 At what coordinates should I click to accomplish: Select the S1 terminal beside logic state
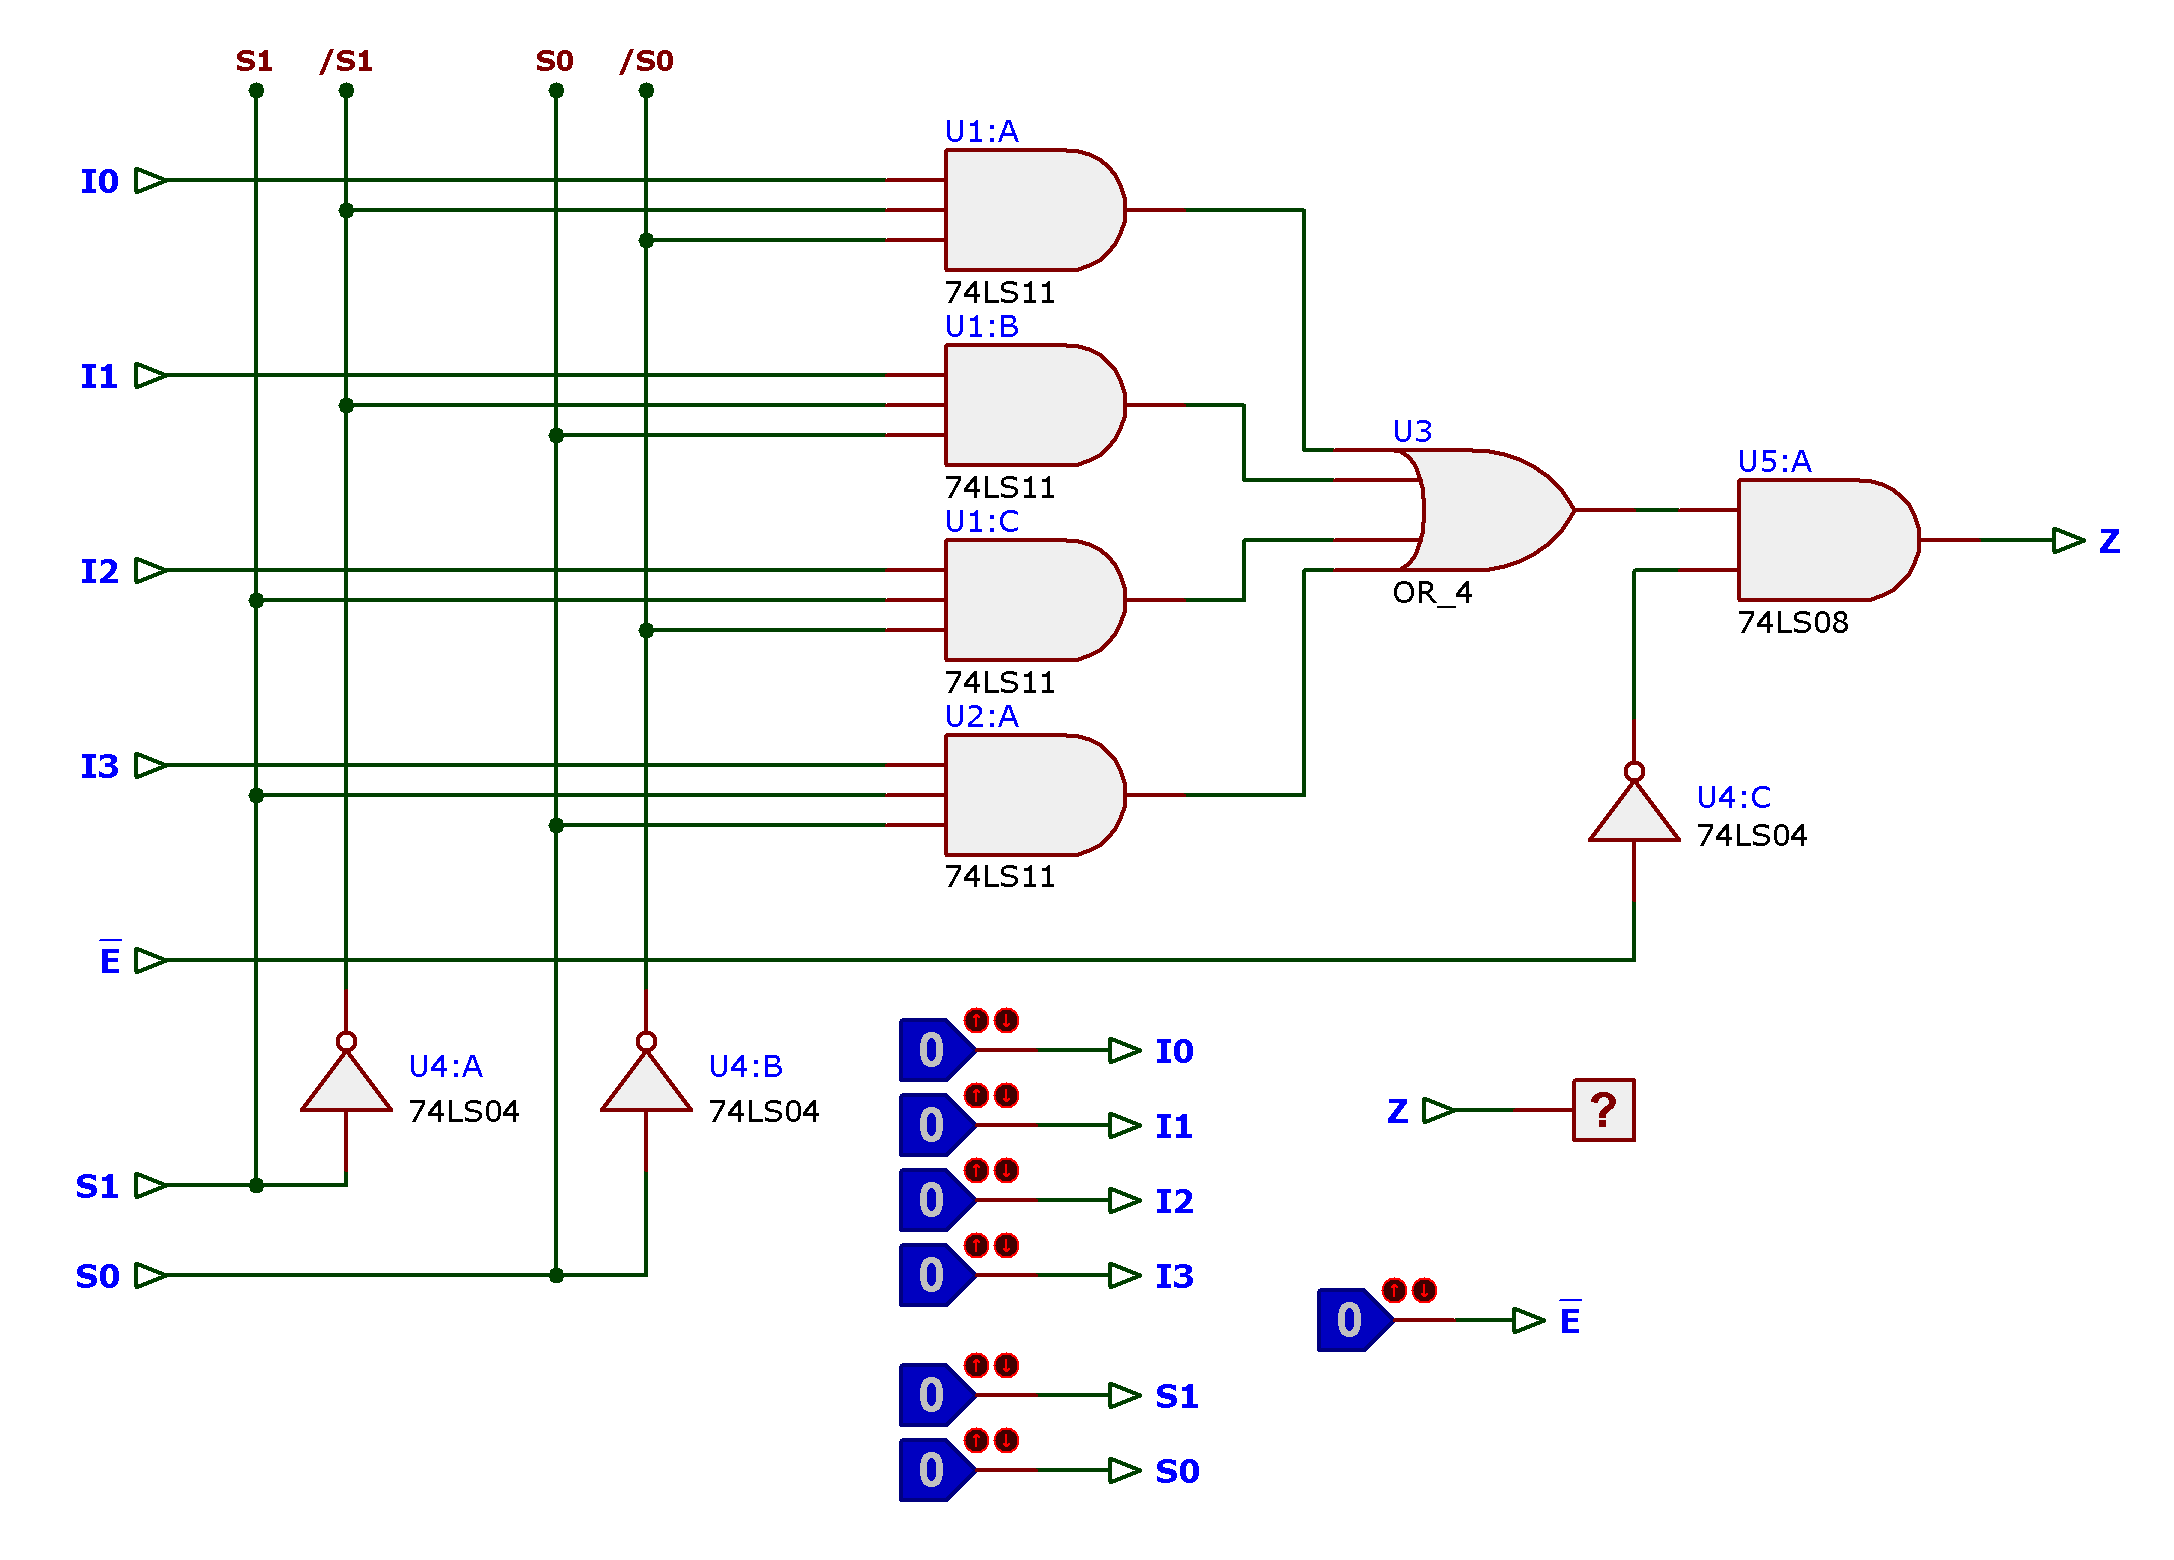click(x=1125, y=1395)
